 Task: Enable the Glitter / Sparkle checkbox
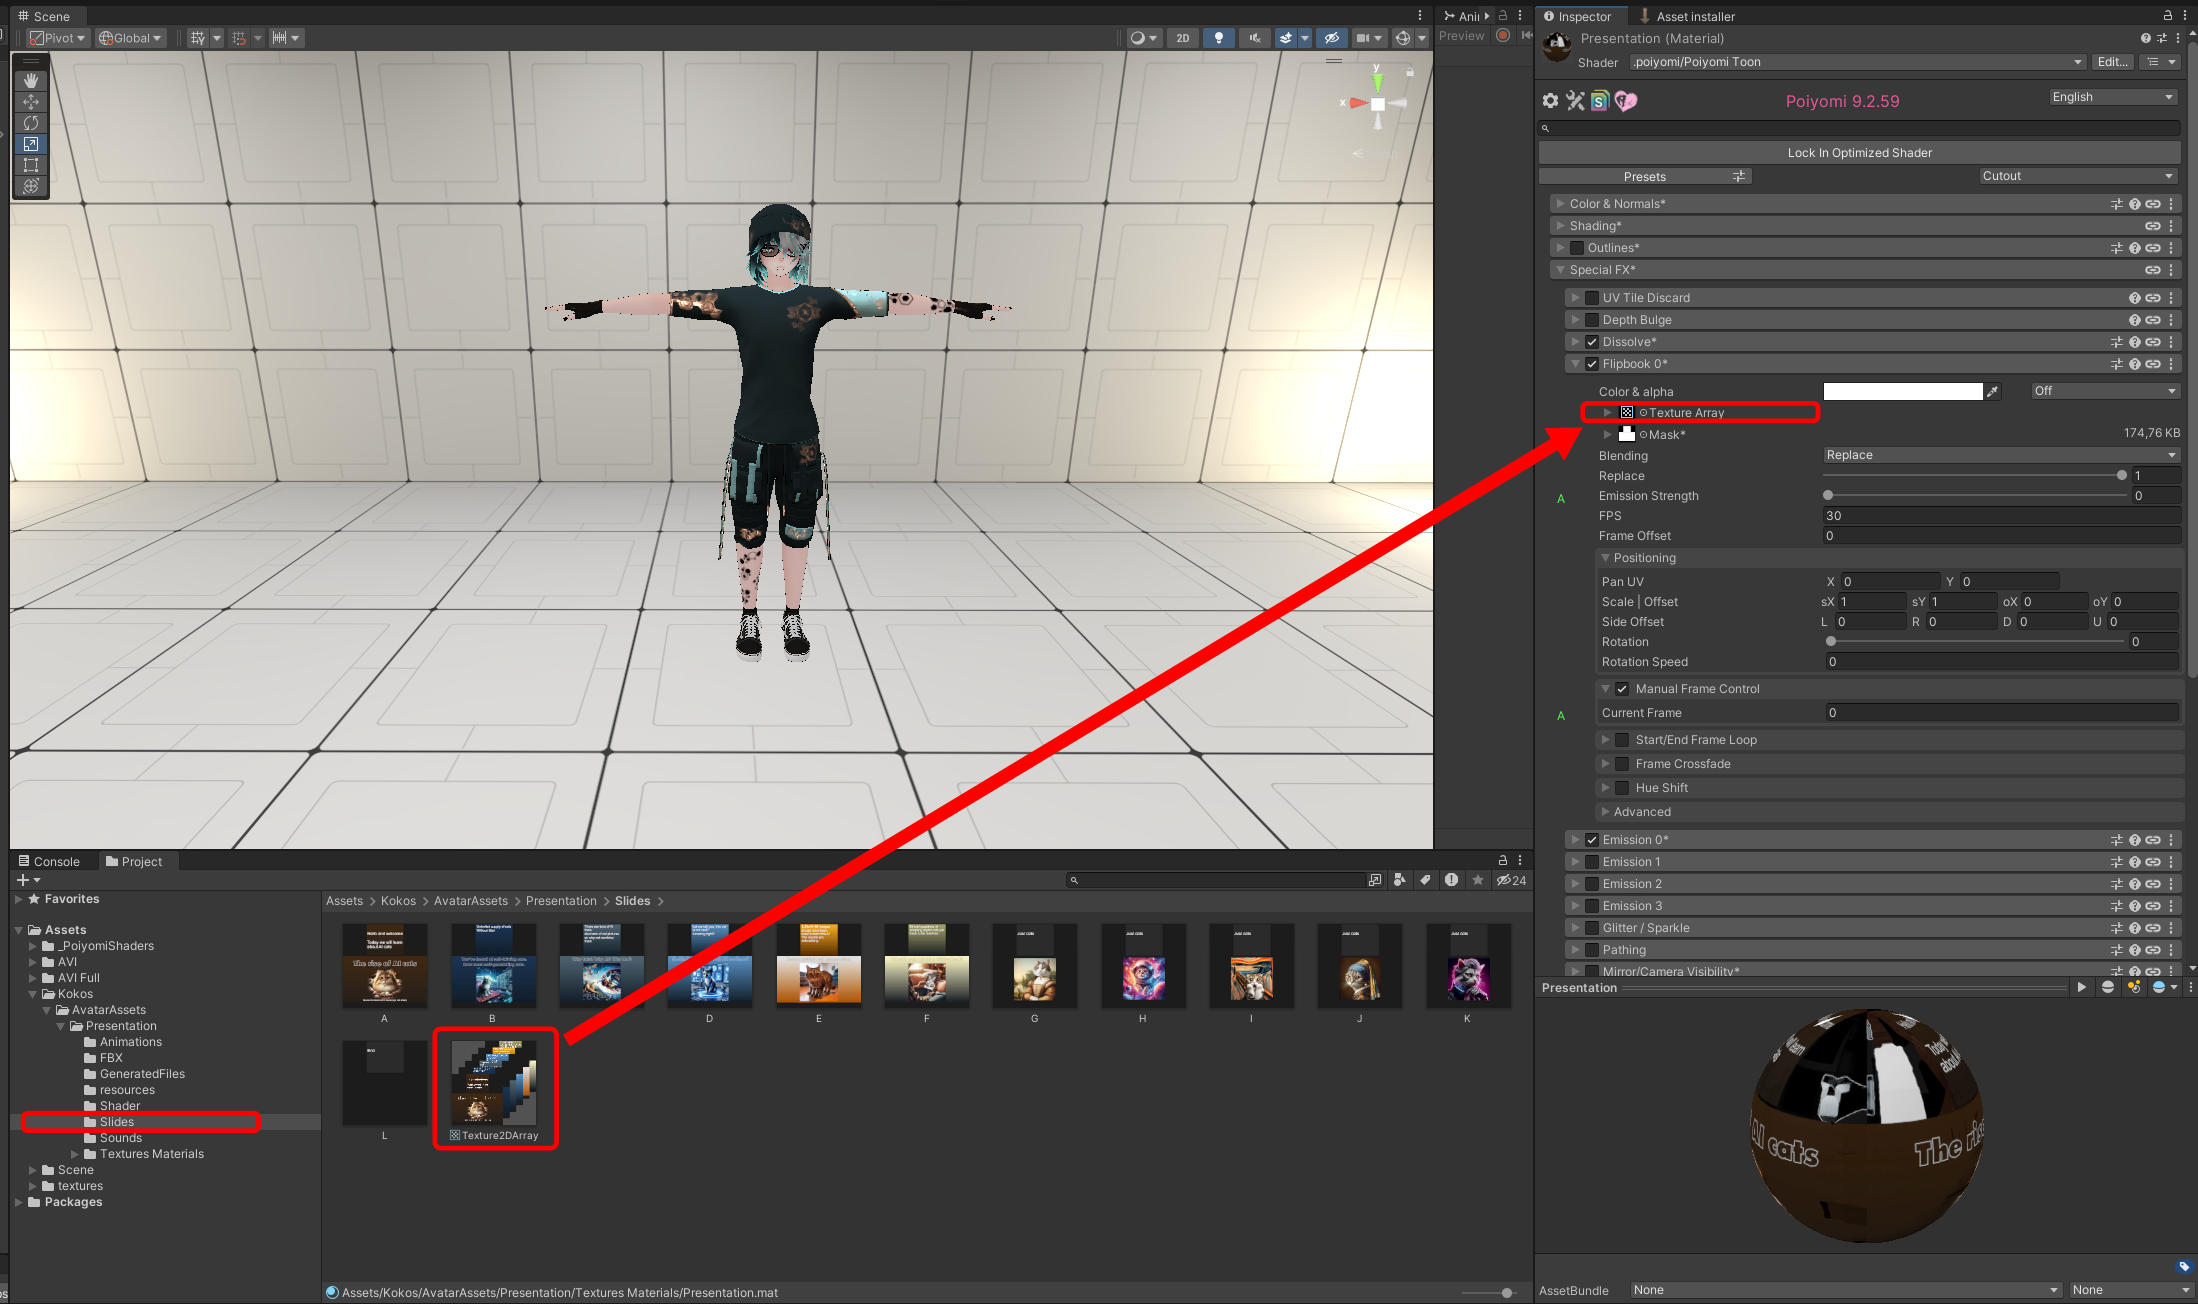point(1592,928)
